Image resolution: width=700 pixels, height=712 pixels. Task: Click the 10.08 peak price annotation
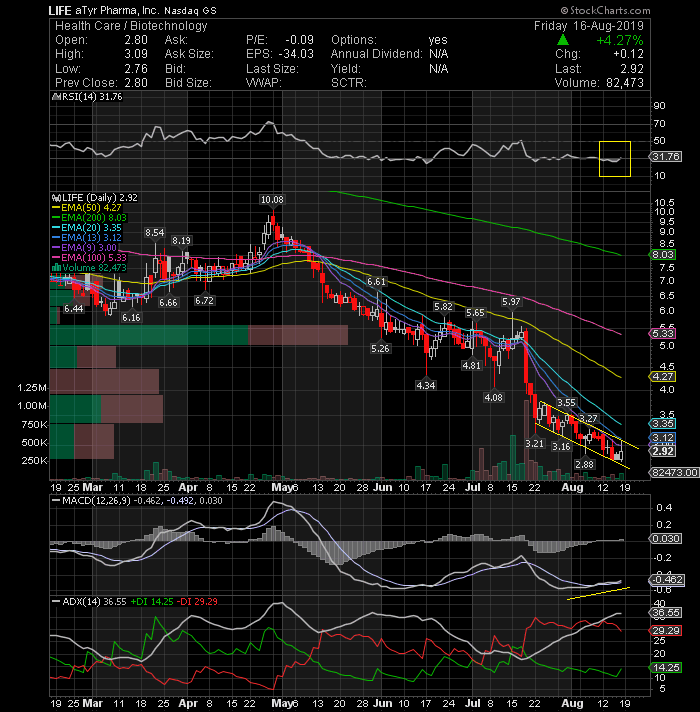(272, 199)
